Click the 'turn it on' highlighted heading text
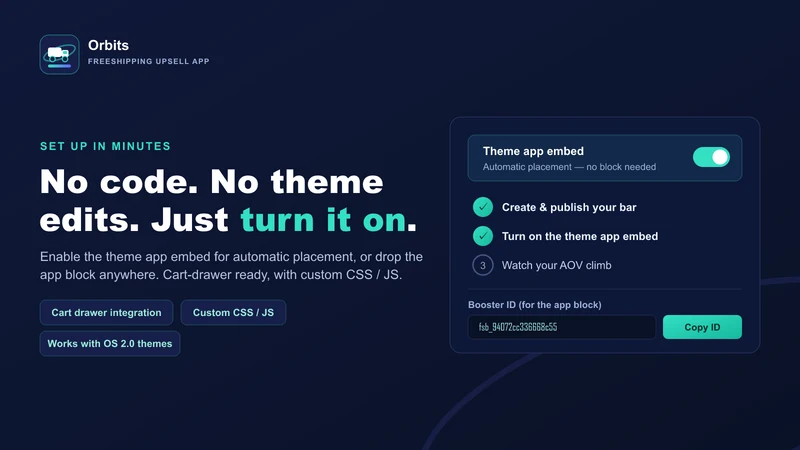The width and height of the screenshot is (800, 450). [323, 220]
